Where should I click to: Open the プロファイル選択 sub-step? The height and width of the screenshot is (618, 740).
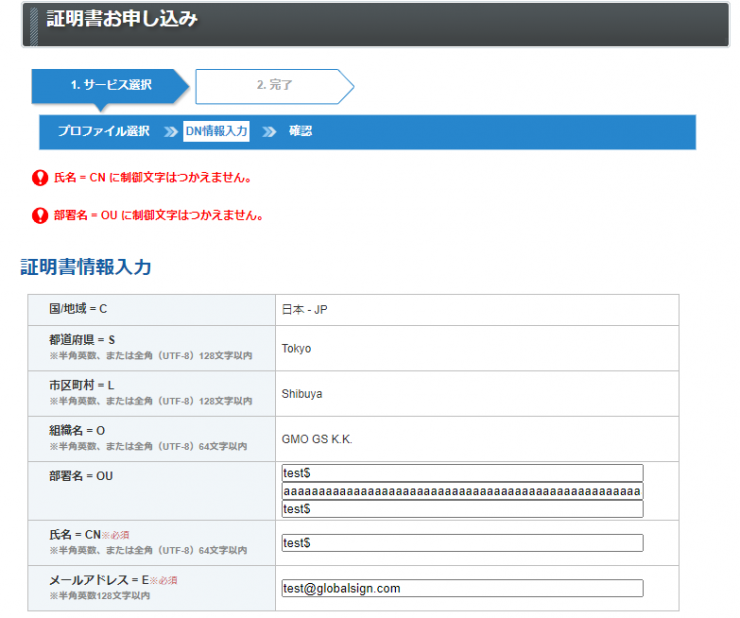[103, 131]
